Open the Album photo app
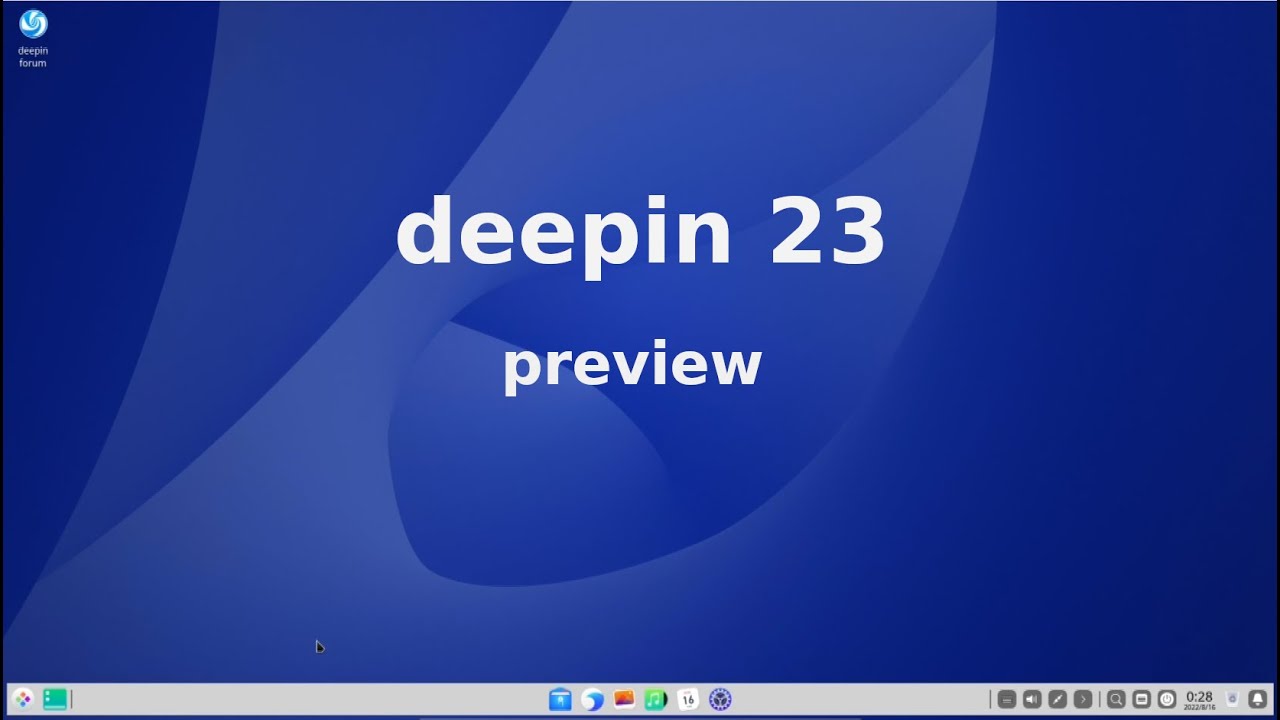 pyautogui.click(x=624, y=699)
